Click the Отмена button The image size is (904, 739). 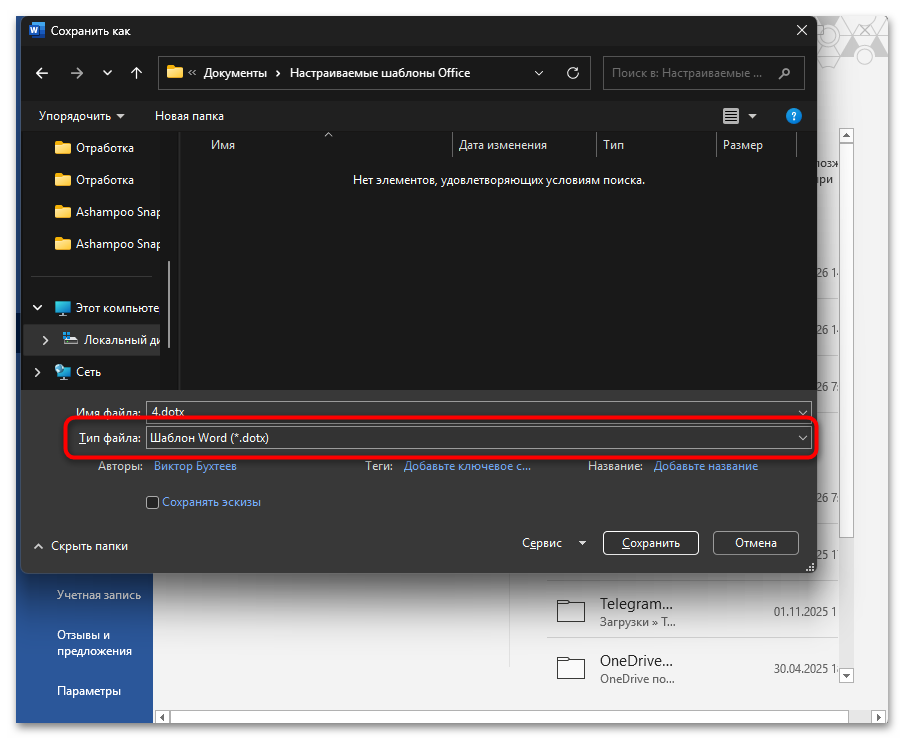click(755, 543)
